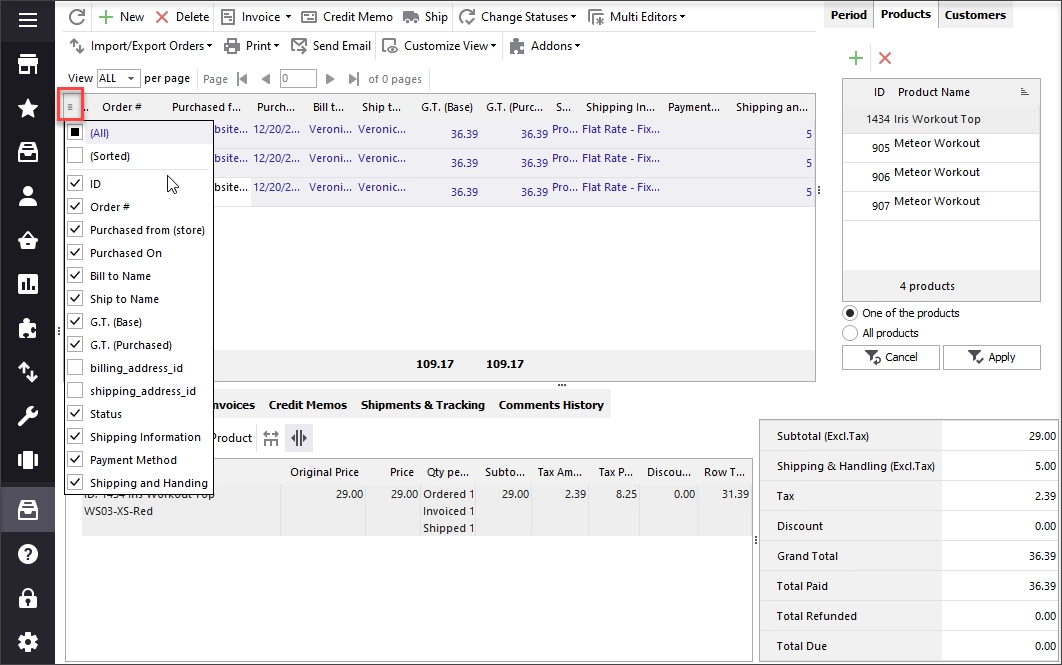Screen dimensions: 1062x665
Task: Open the Credit Memos tab
Action: coord(307,405)
